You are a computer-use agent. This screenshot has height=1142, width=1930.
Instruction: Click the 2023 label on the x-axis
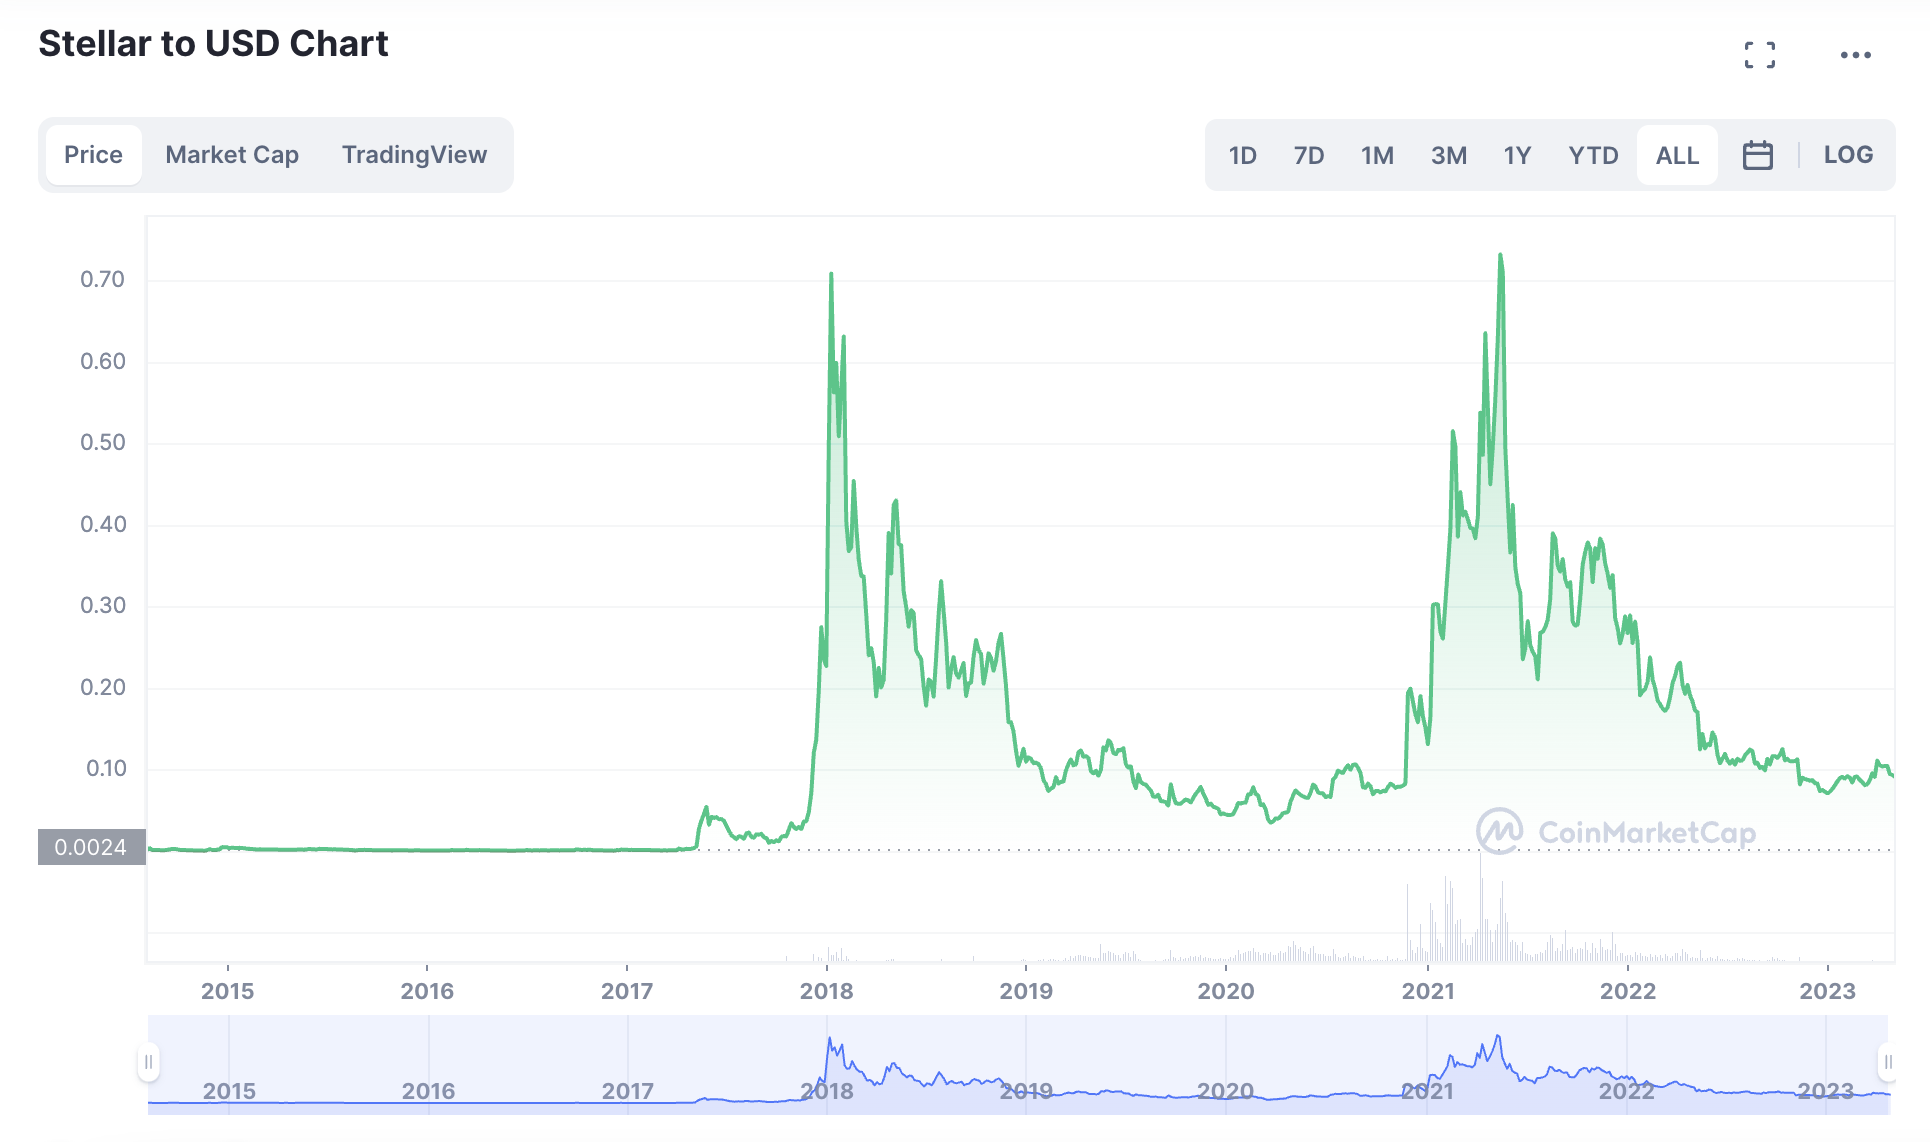[x=1827, y=991]
